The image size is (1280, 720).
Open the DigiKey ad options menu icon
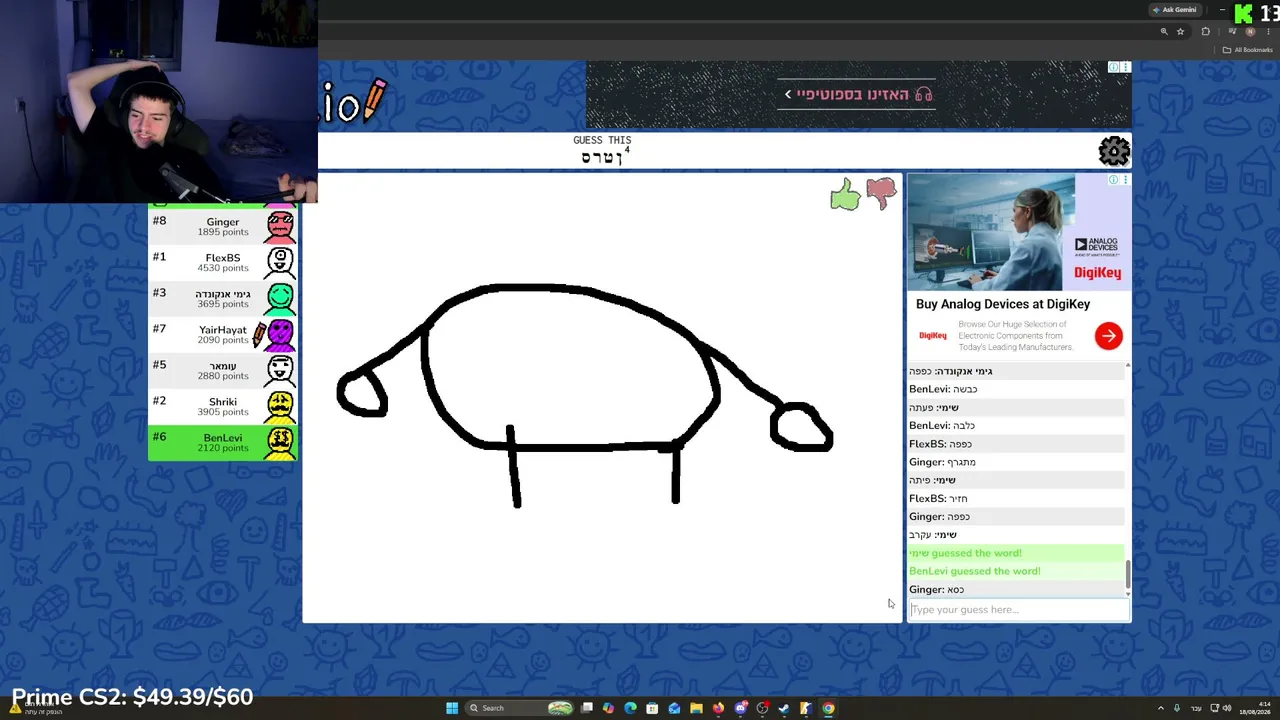pyautogui.click(x=1126, y=180)
